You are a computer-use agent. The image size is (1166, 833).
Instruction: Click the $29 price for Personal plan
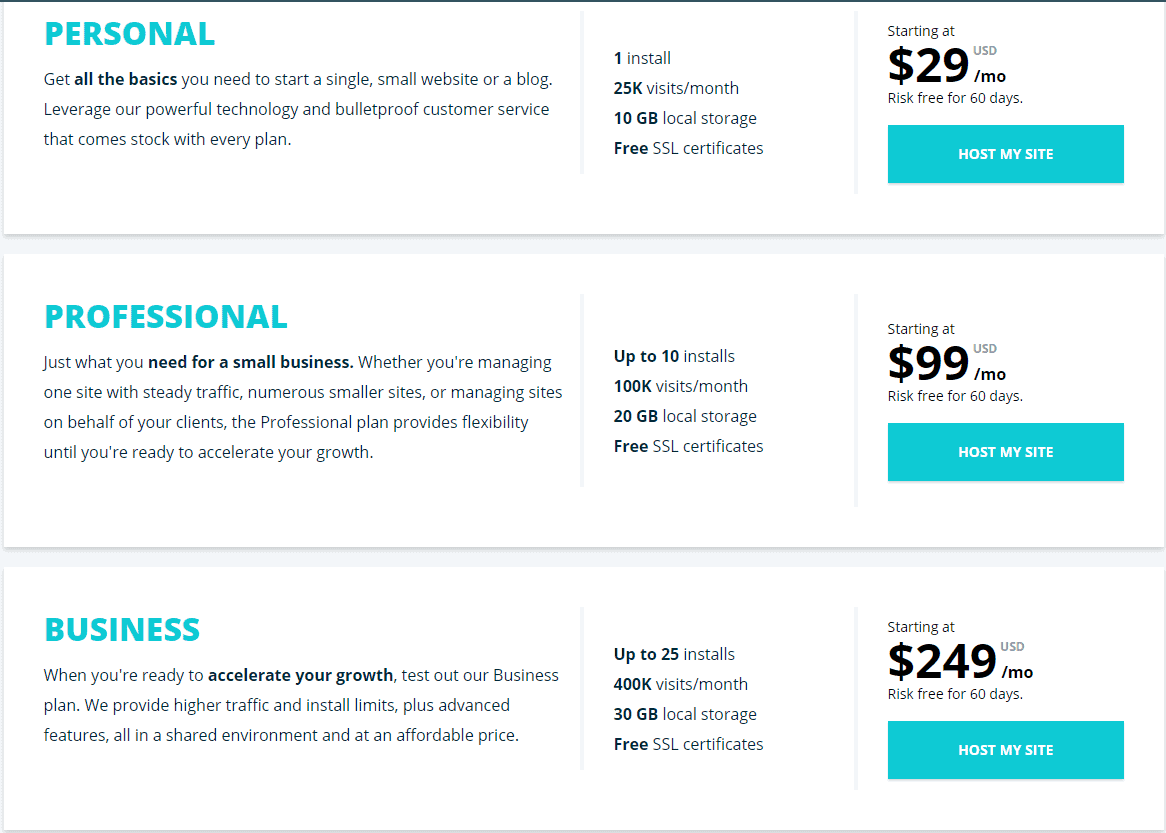click(928, 65)
